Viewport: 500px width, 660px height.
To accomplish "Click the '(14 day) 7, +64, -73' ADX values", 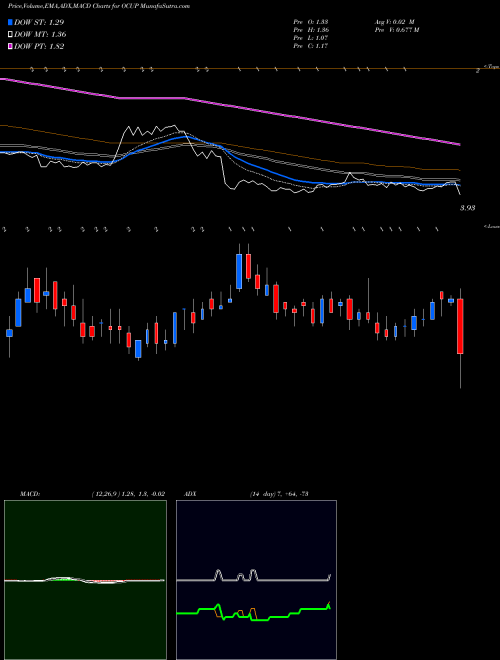I will (279, 494).
